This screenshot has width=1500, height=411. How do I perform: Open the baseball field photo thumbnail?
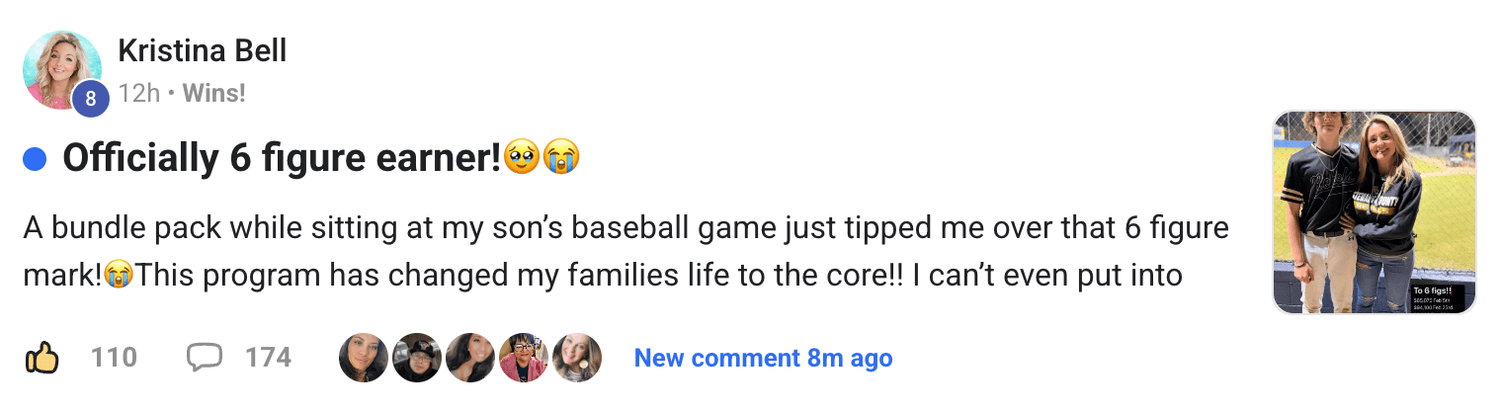pyautogui.click(x=1374, y=212)
